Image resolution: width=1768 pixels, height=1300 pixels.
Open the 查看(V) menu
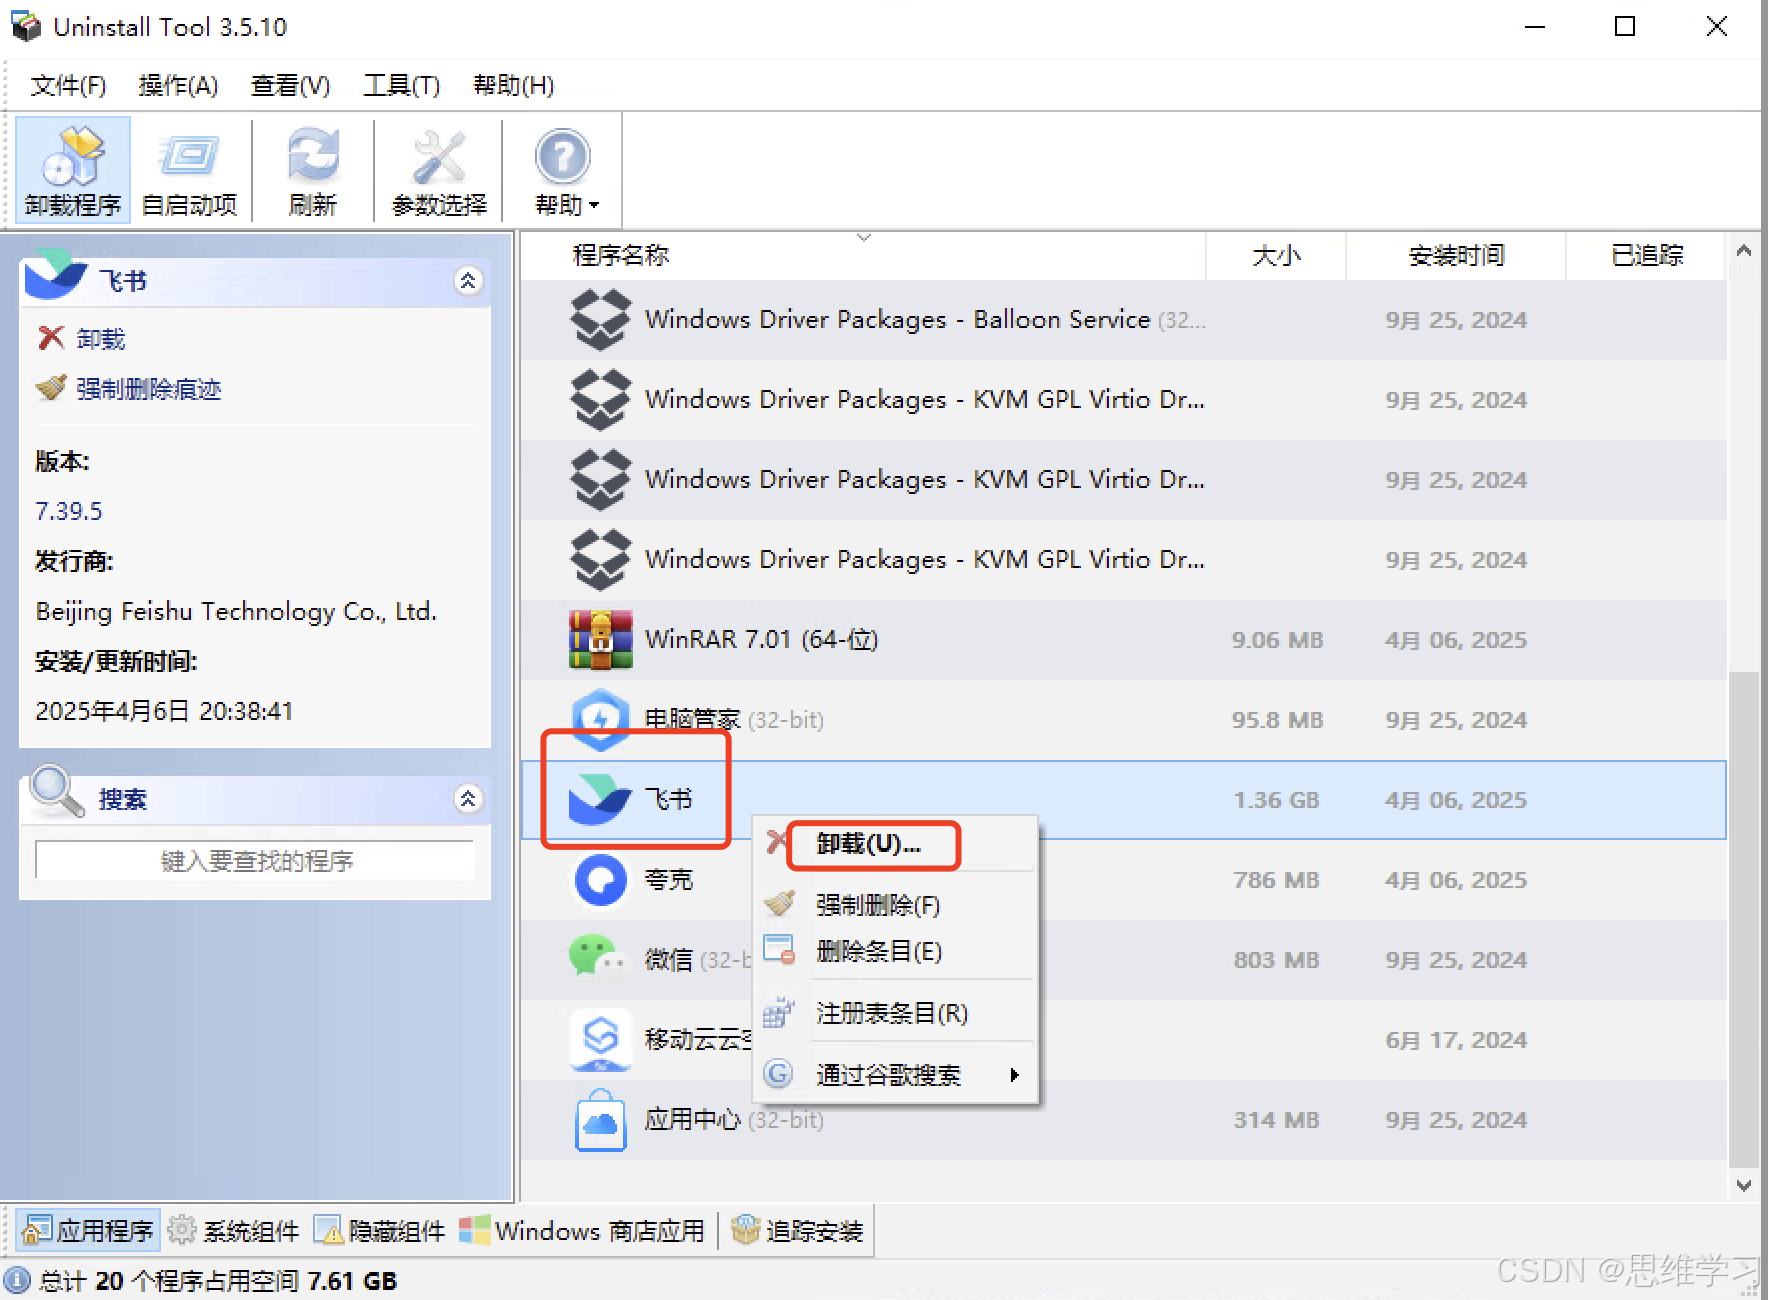[x=290, y=85]
